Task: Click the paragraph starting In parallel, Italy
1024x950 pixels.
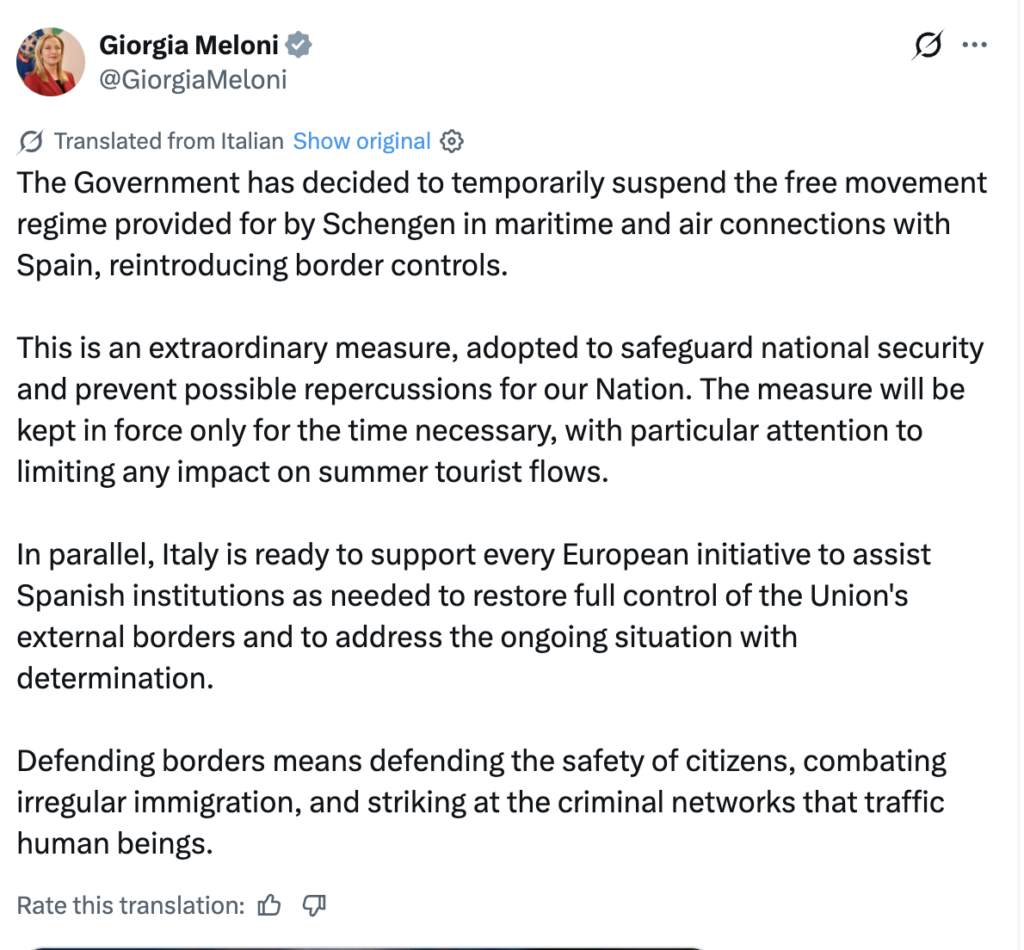Action: click(x=473, y=616)
